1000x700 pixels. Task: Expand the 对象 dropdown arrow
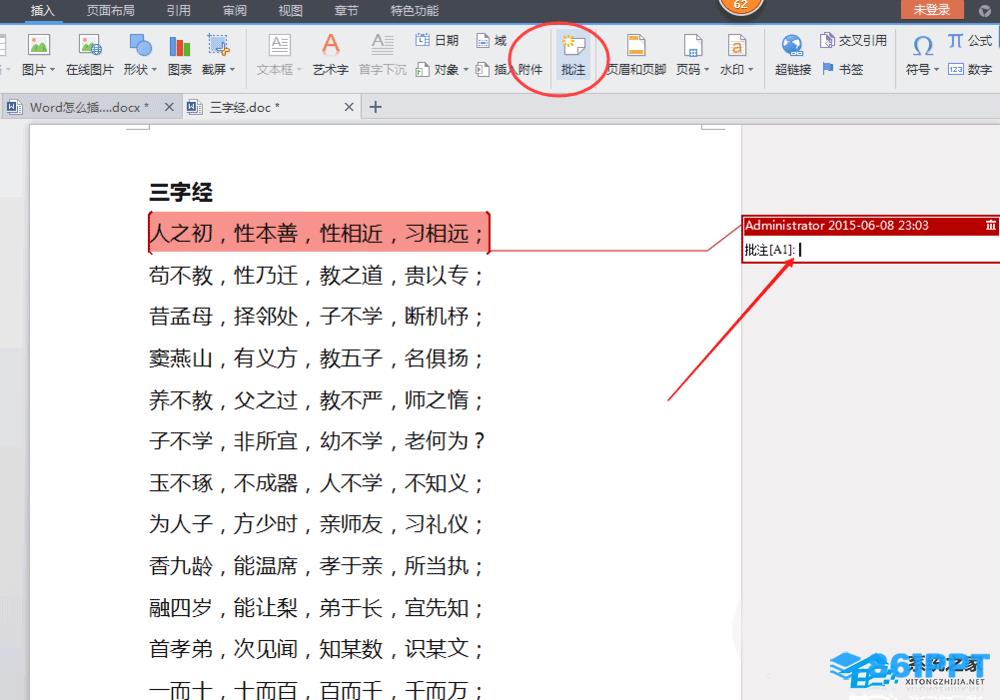[x=466, y=69]
